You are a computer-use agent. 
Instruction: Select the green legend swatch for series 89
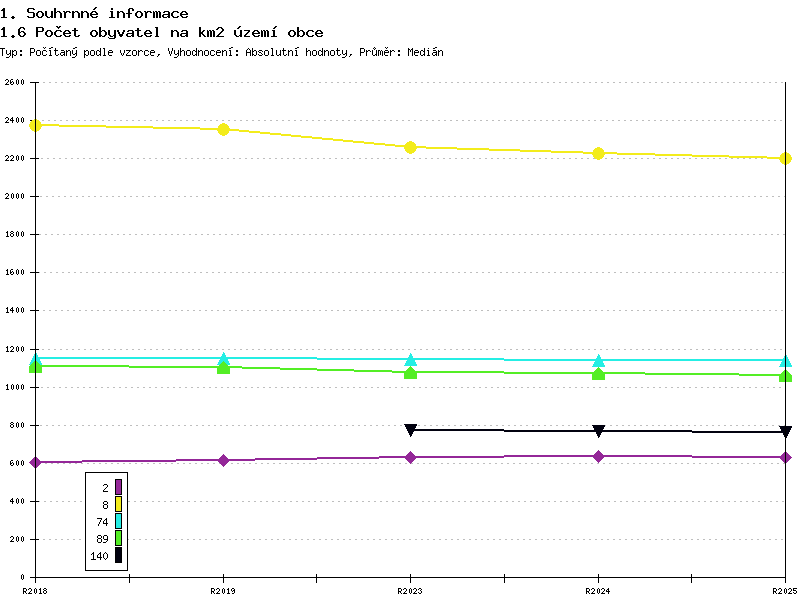pos(118,538)
